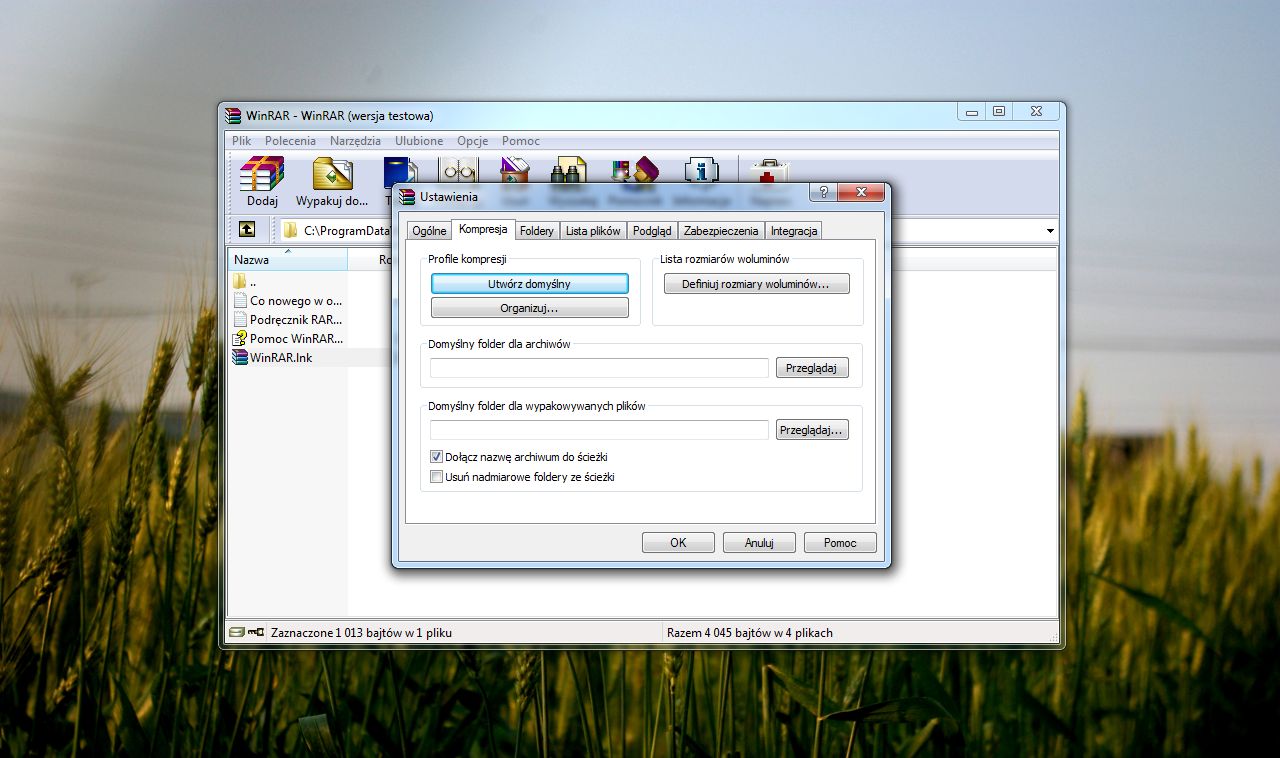Open the Polecenia menu
This screenshot has height=758, width=1280.
(x=290, y=141)
